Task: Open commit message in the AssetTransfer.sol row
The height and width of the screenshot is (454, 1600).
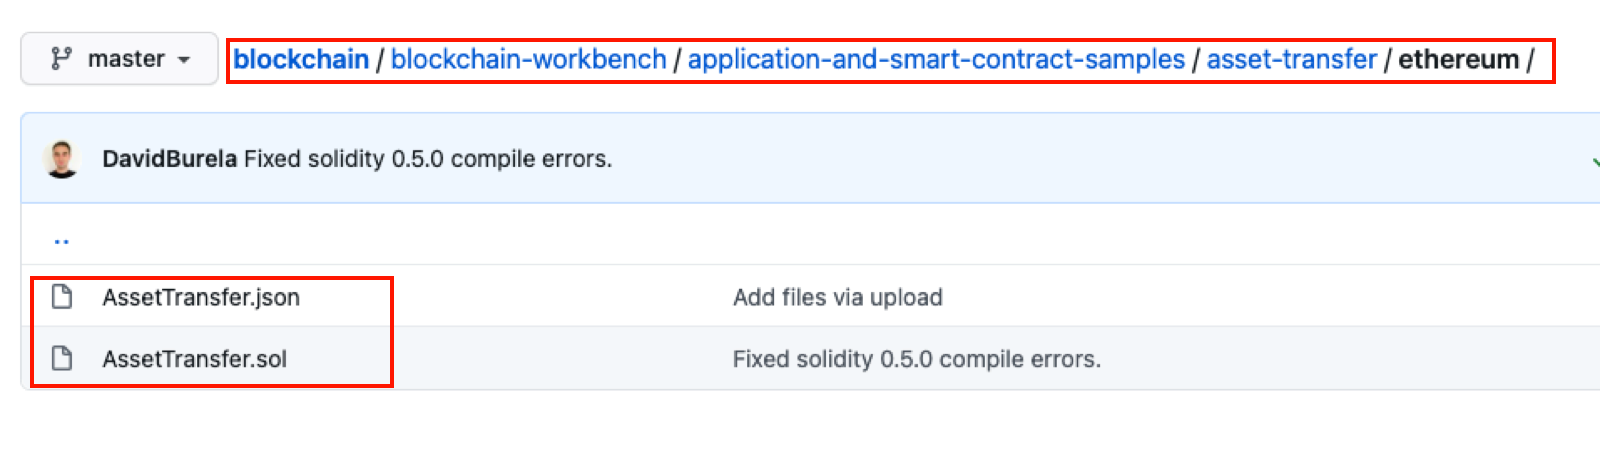Action: (916, 359)
